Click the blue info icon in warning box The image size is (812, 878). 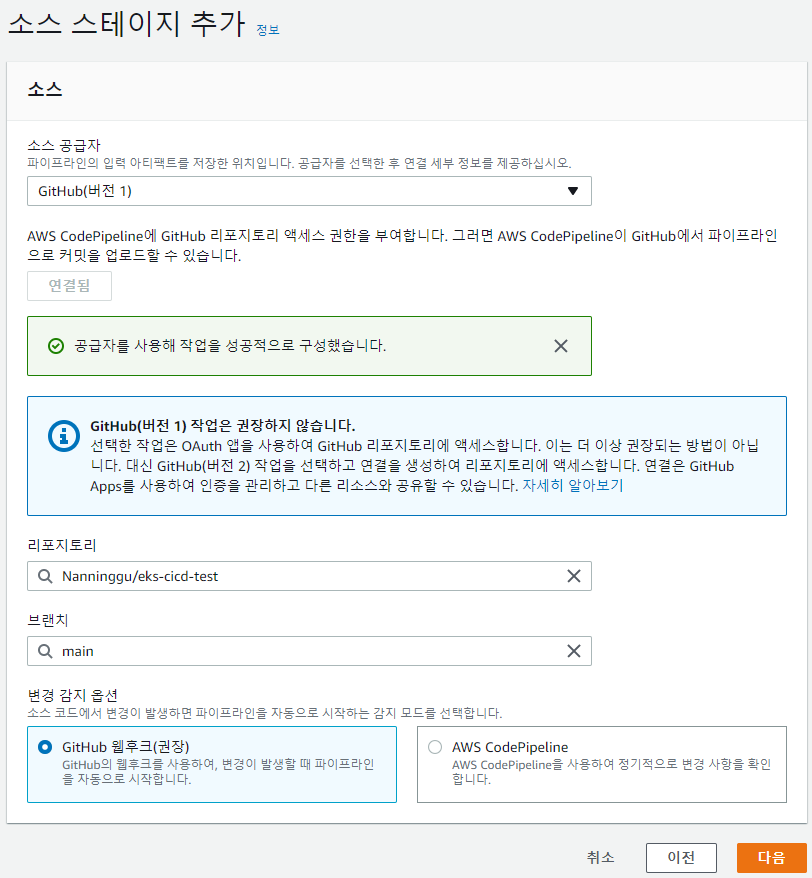63,436
